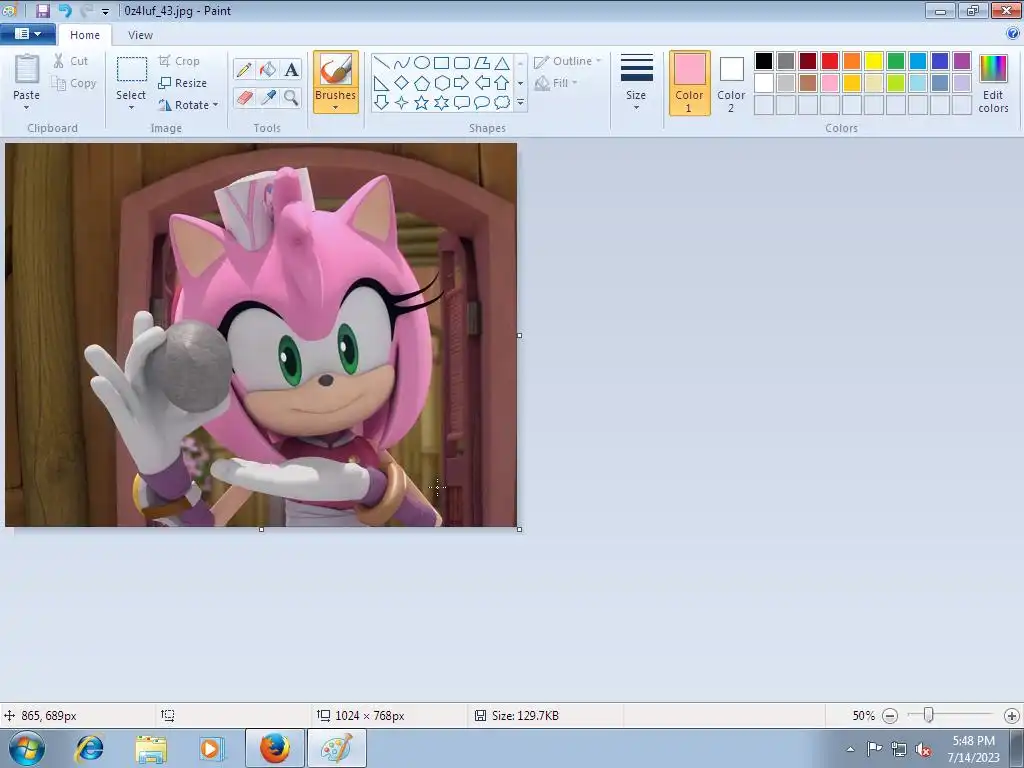Expand the Shapes gallery more arrow
1024x768 pixels.
(x=520, y=103)
